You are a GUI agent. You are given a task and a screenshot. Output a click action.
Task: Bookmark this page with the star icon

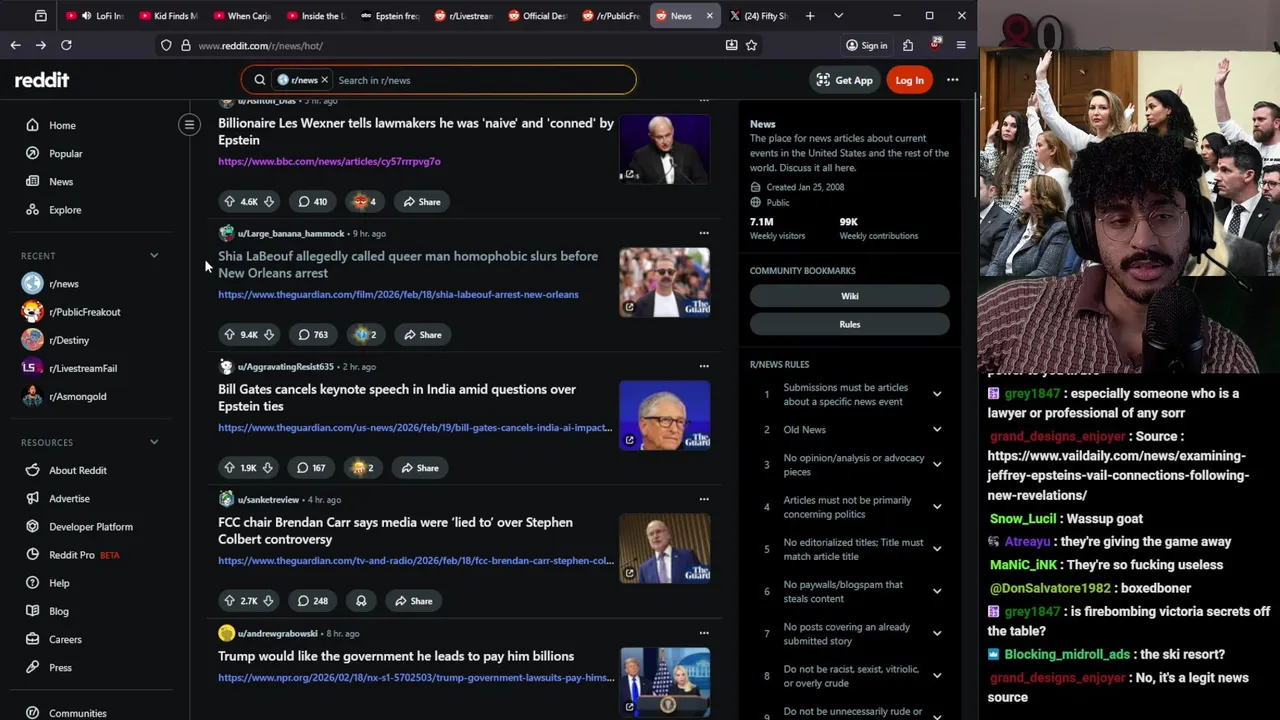tap(751, 45)
